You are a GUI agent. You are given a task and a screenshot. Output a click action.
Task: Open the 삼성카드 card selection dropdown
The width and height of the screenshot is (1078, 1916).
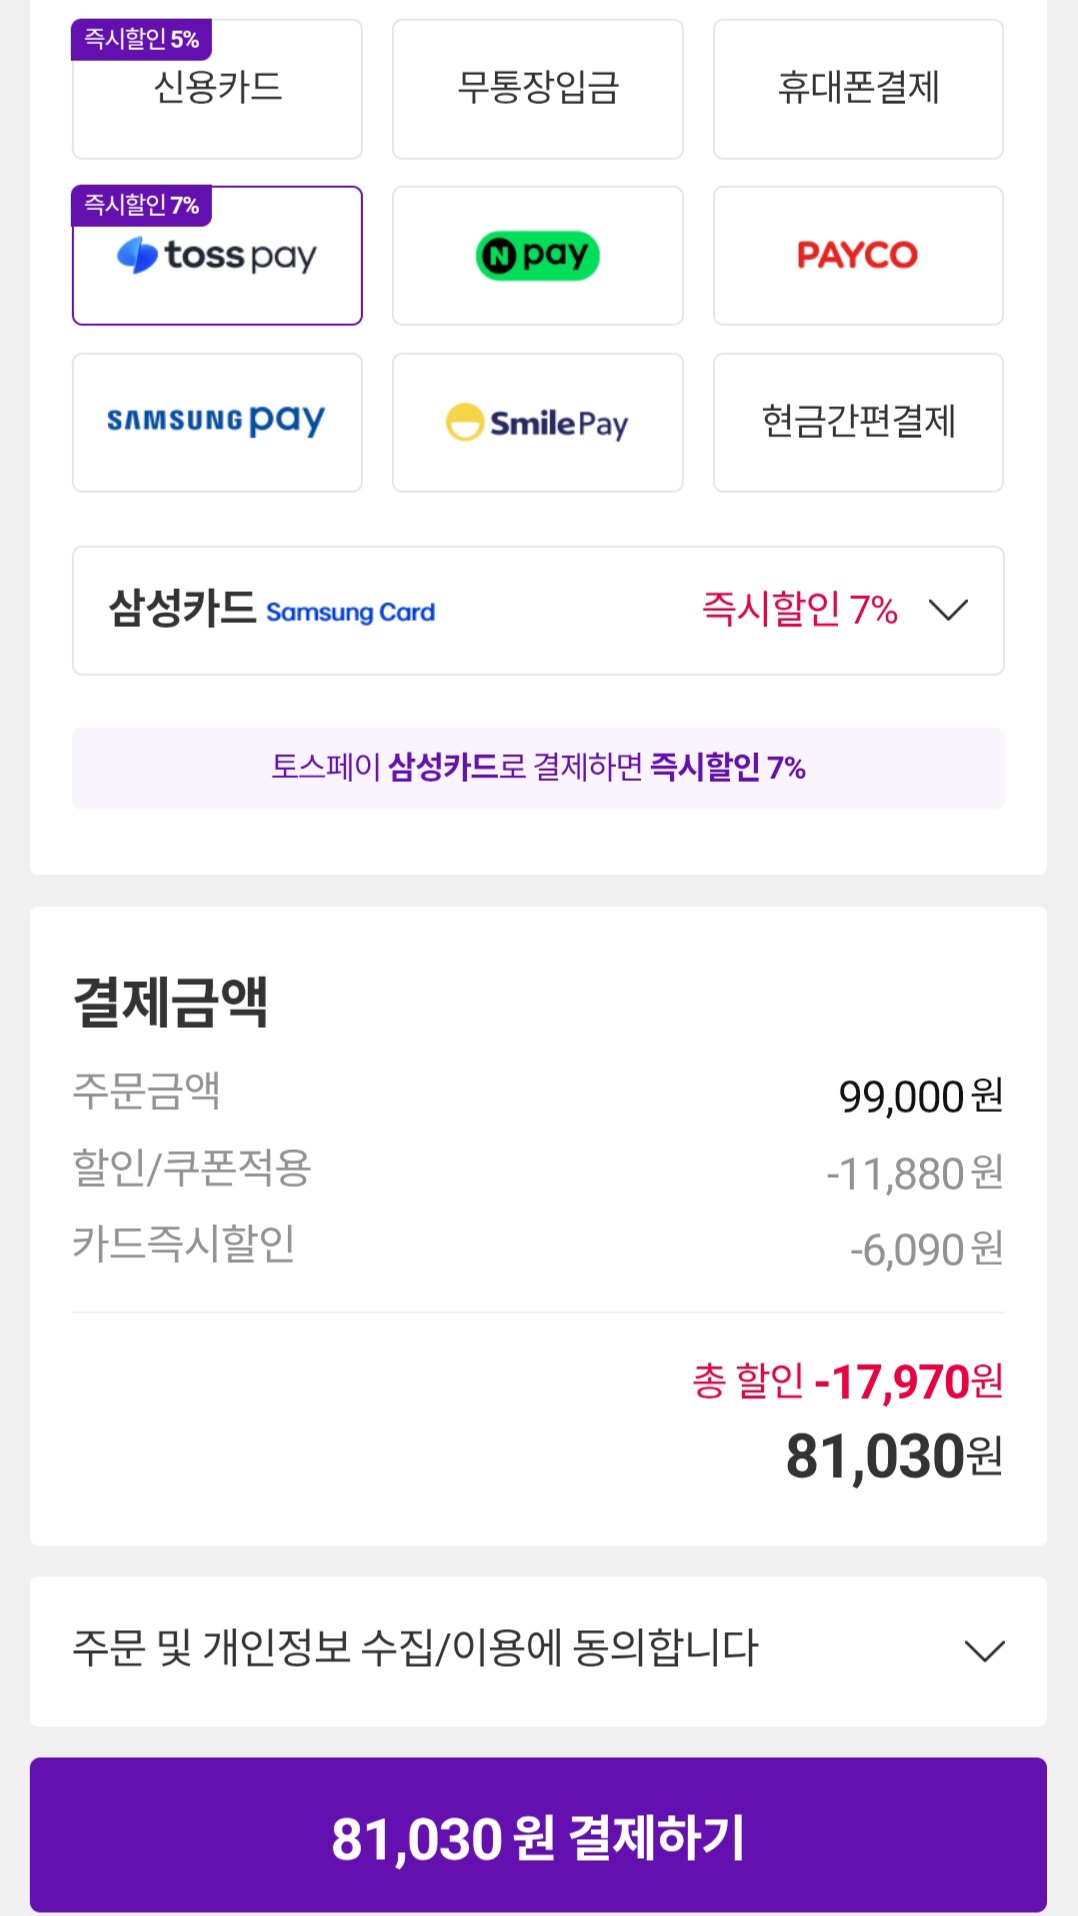[x=537, y=610]
